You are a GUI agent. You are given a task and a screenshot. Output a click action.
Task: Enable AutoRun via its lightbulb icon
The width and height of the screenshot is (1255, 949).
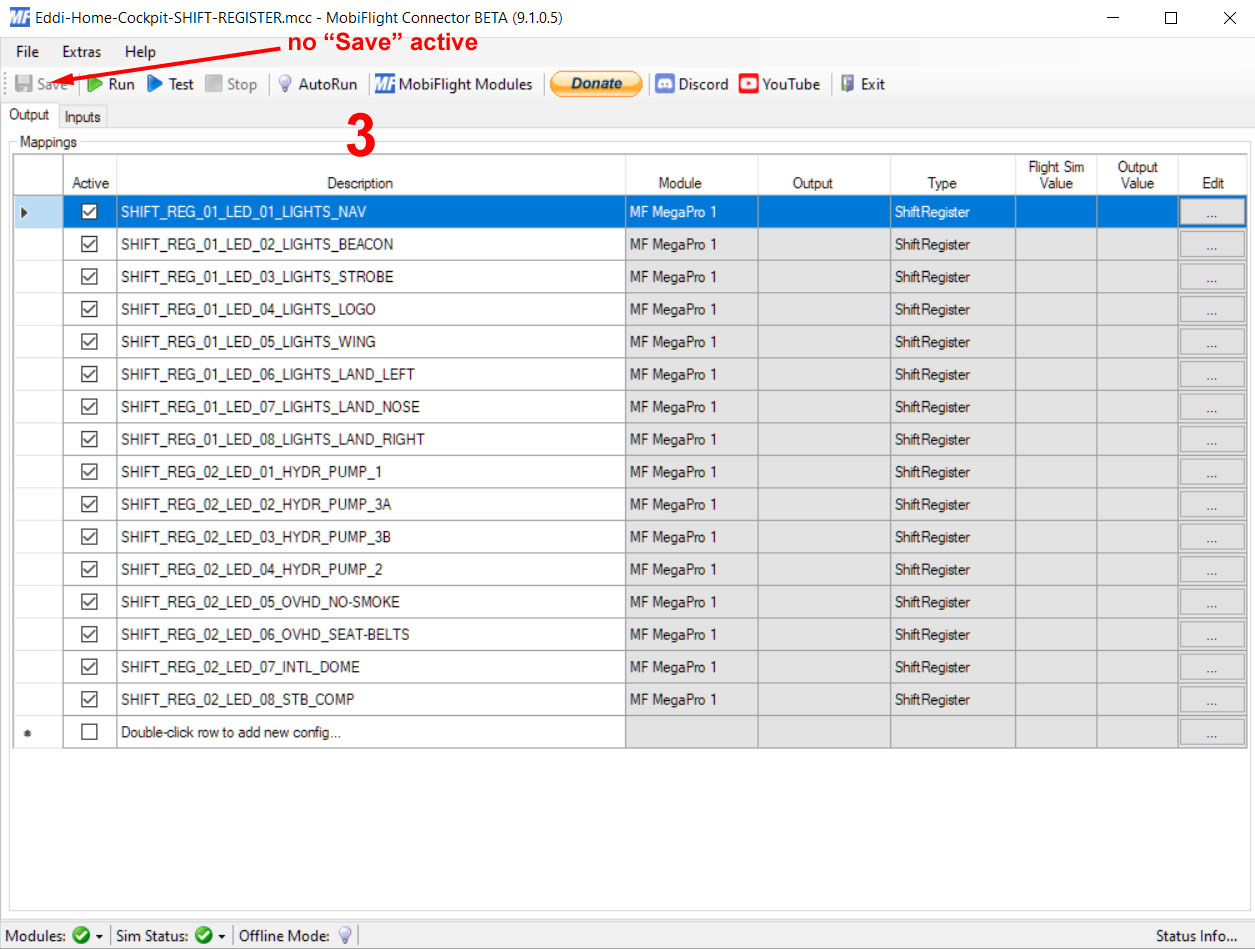click(x=287, y=84)
